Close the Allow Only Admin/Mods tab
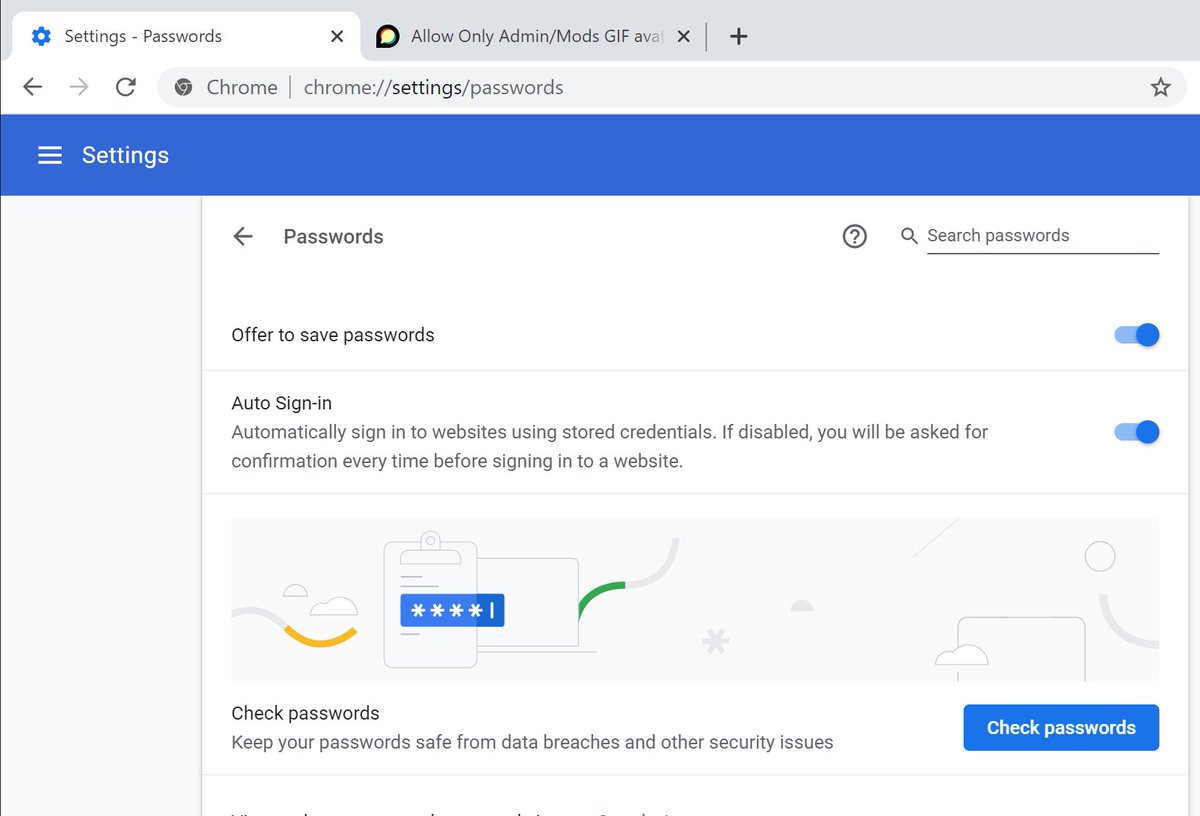Viewport: 1200px width, 816px height. (683, 37)
